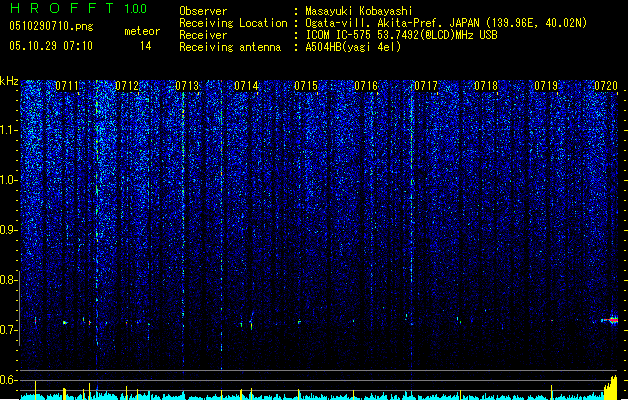The height and width of the screenshot is (400, 629).
Task: Click the 0.9 kHz axis label
Action: click(x=9, y=230)
